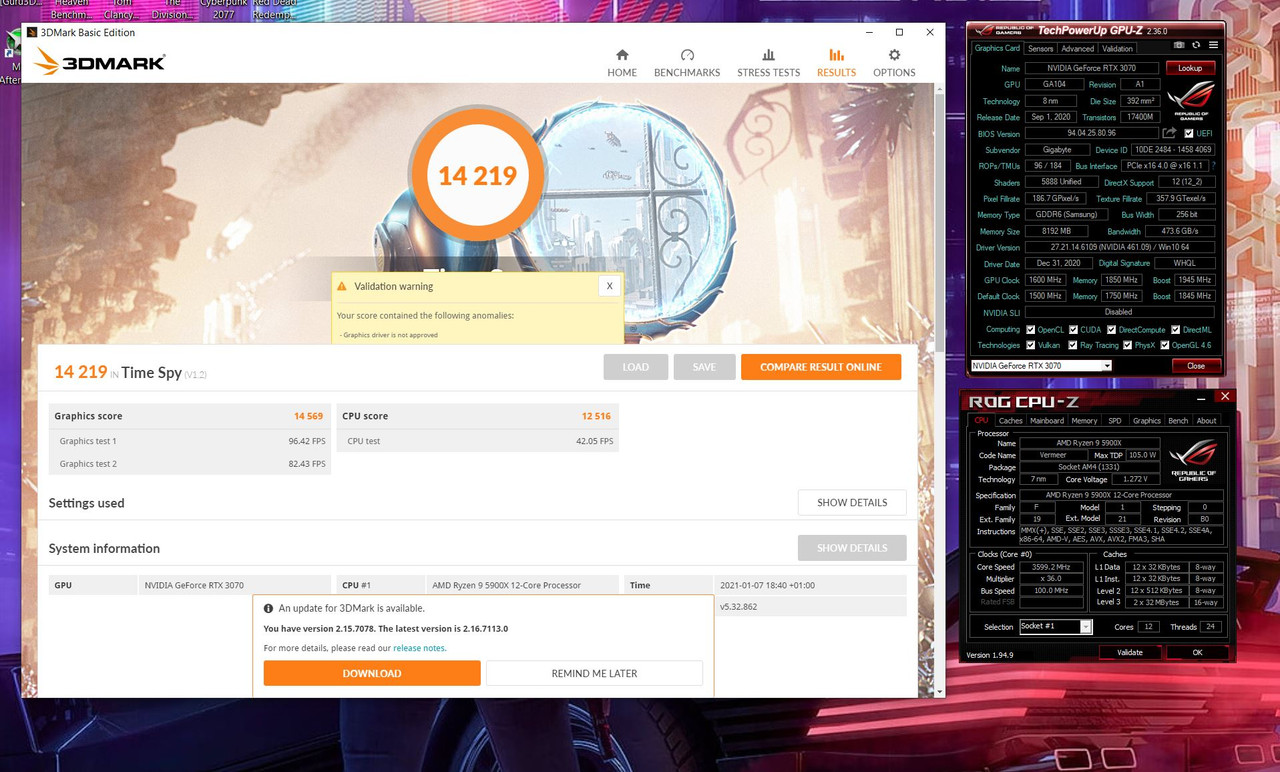Click the 14 219 score circle

[477, 176]
